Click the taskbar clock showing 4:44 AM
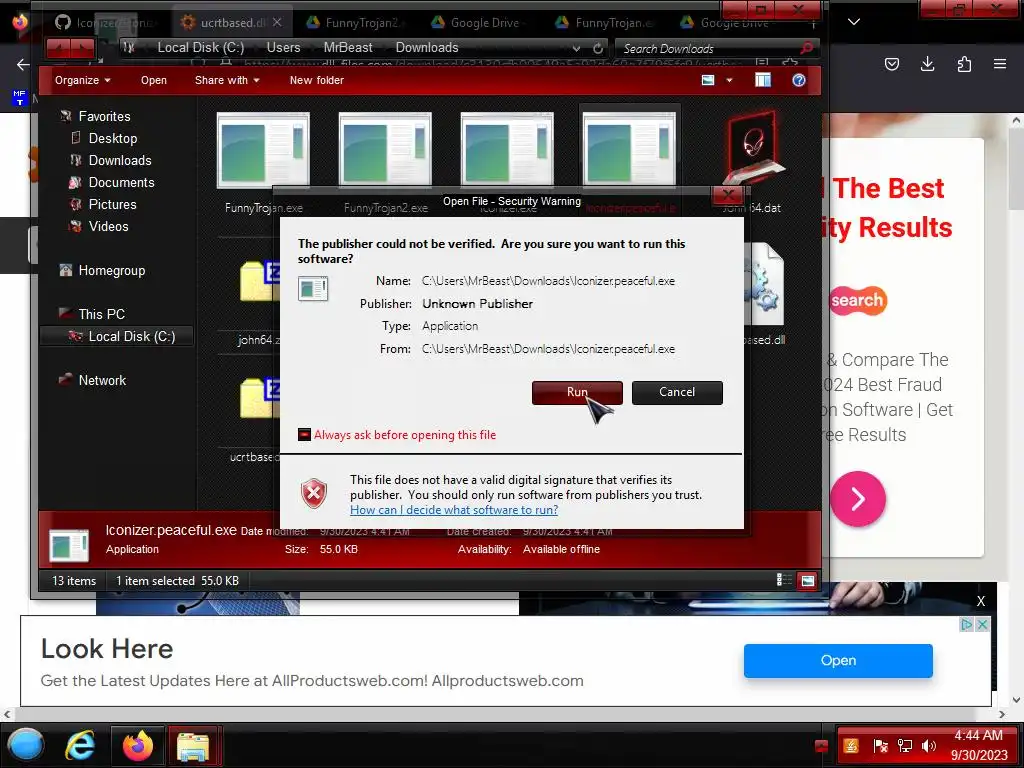The width and height of the screenshot is (1024, 768). coord(978,745)
